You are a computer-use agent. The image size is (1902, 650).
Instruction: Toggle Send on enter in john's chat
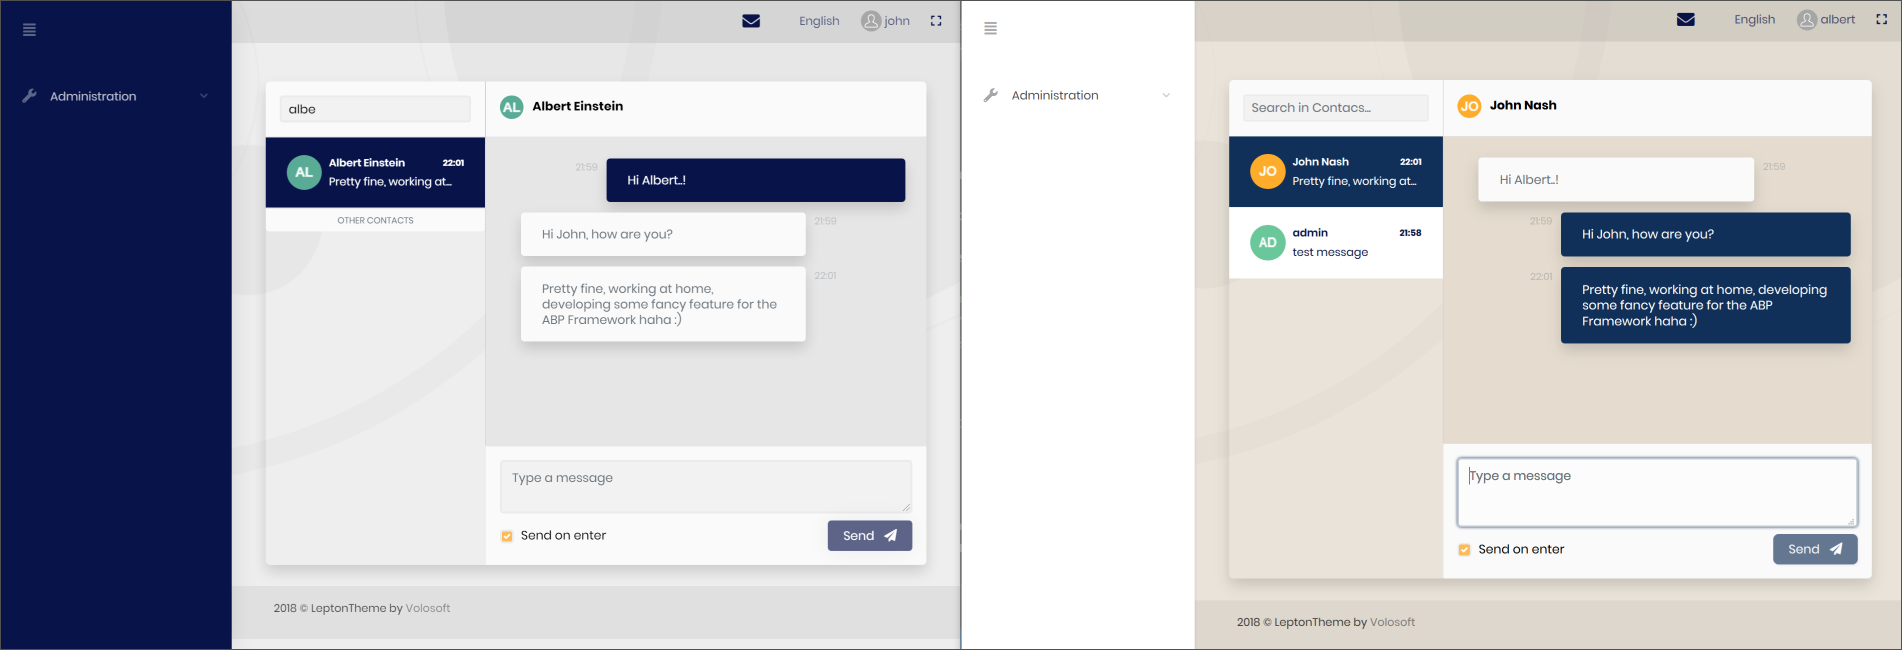click(x=507, y=536)
